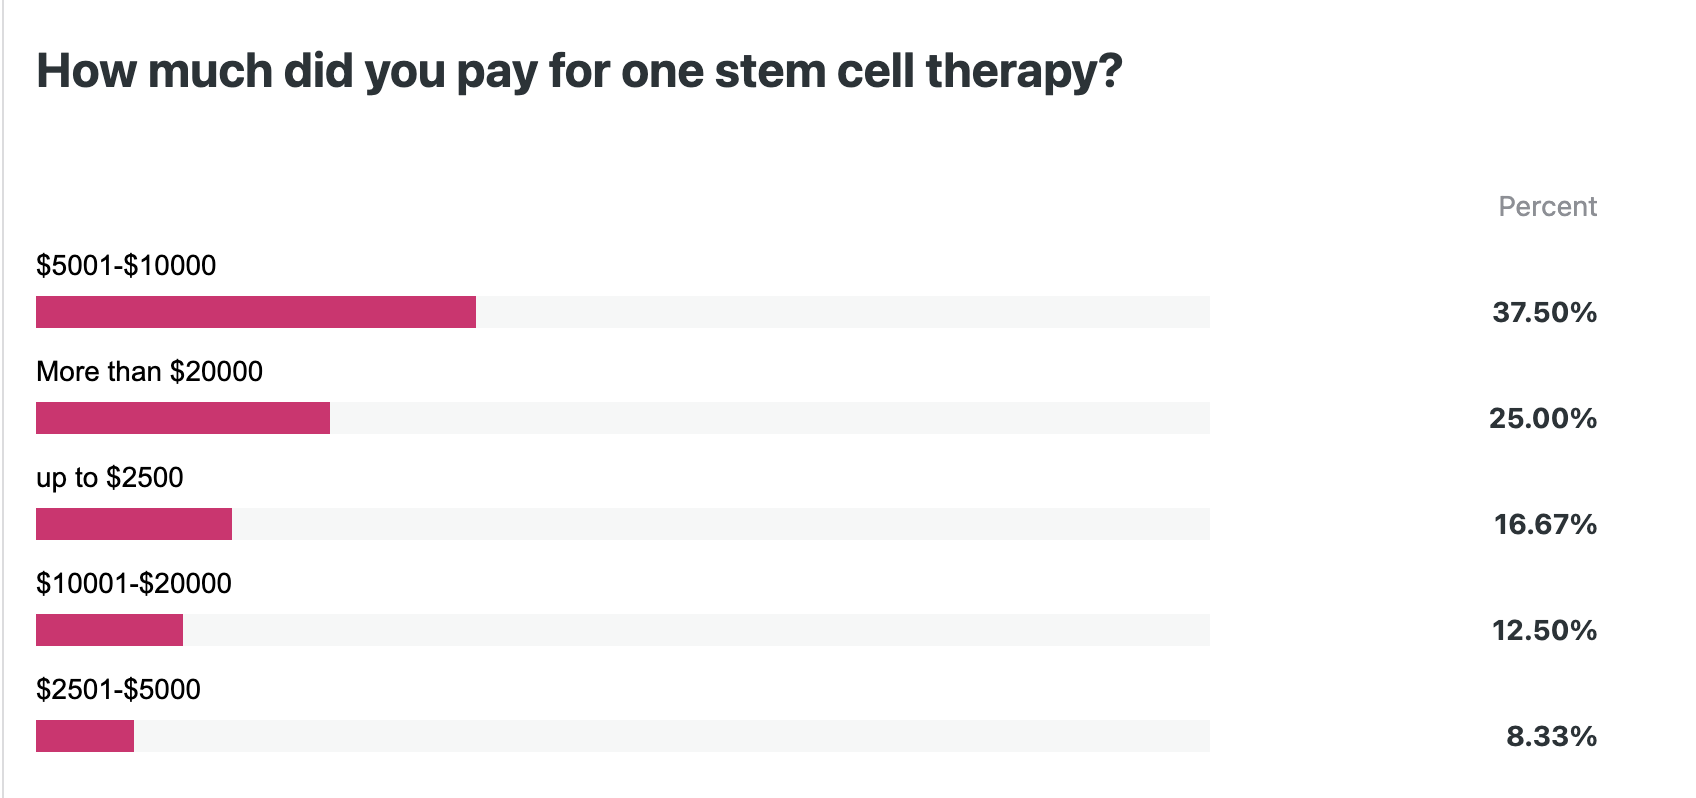
Task: Select the pink bar for up to $2500
Action: [x=134, y=524]
